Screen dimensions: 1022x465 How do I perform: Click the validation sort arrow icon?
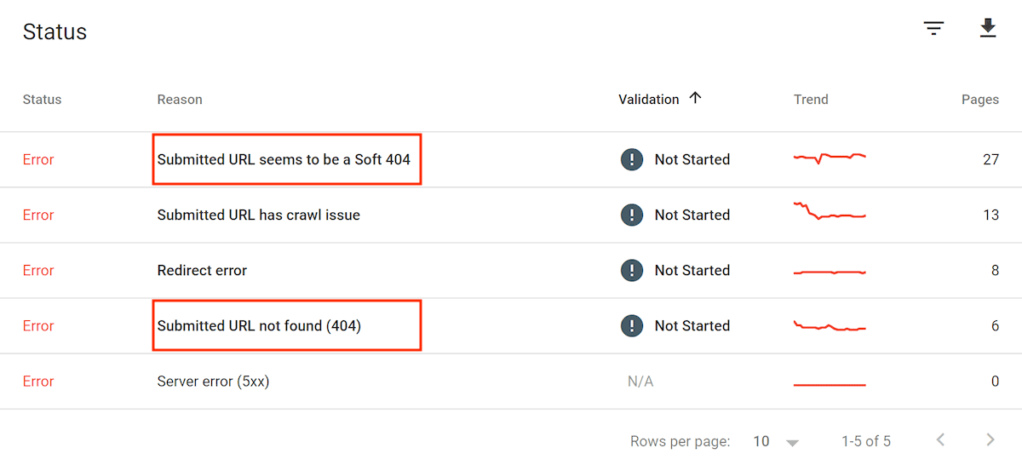pos(696,98)
